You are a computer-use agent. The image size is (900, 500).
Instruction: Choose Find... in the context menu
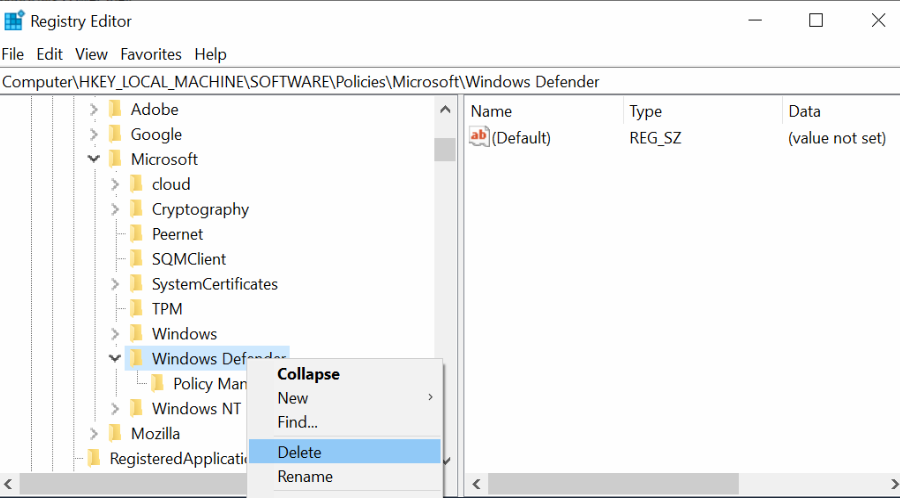pyautogui.click(x=345, y=422)
